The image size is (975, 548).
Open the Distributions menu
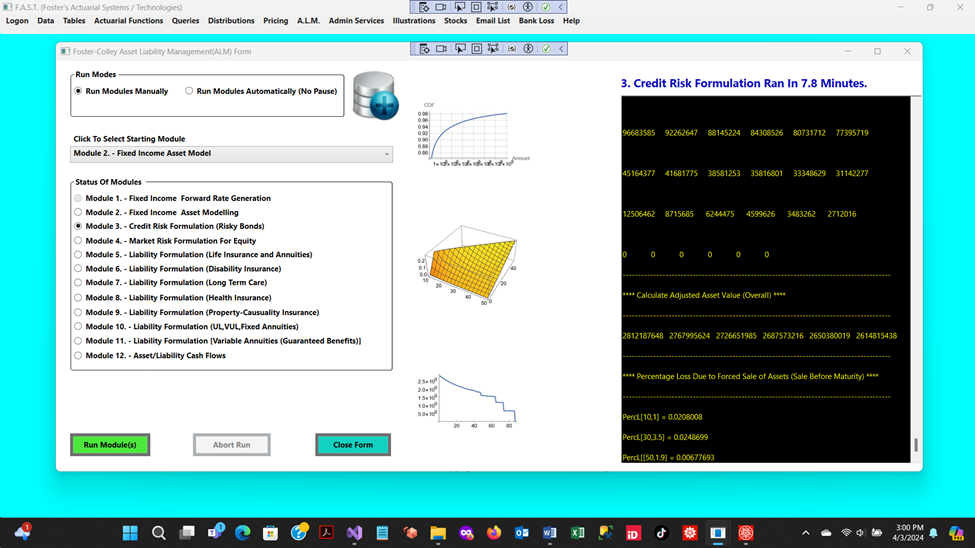[x=231, y=20]
